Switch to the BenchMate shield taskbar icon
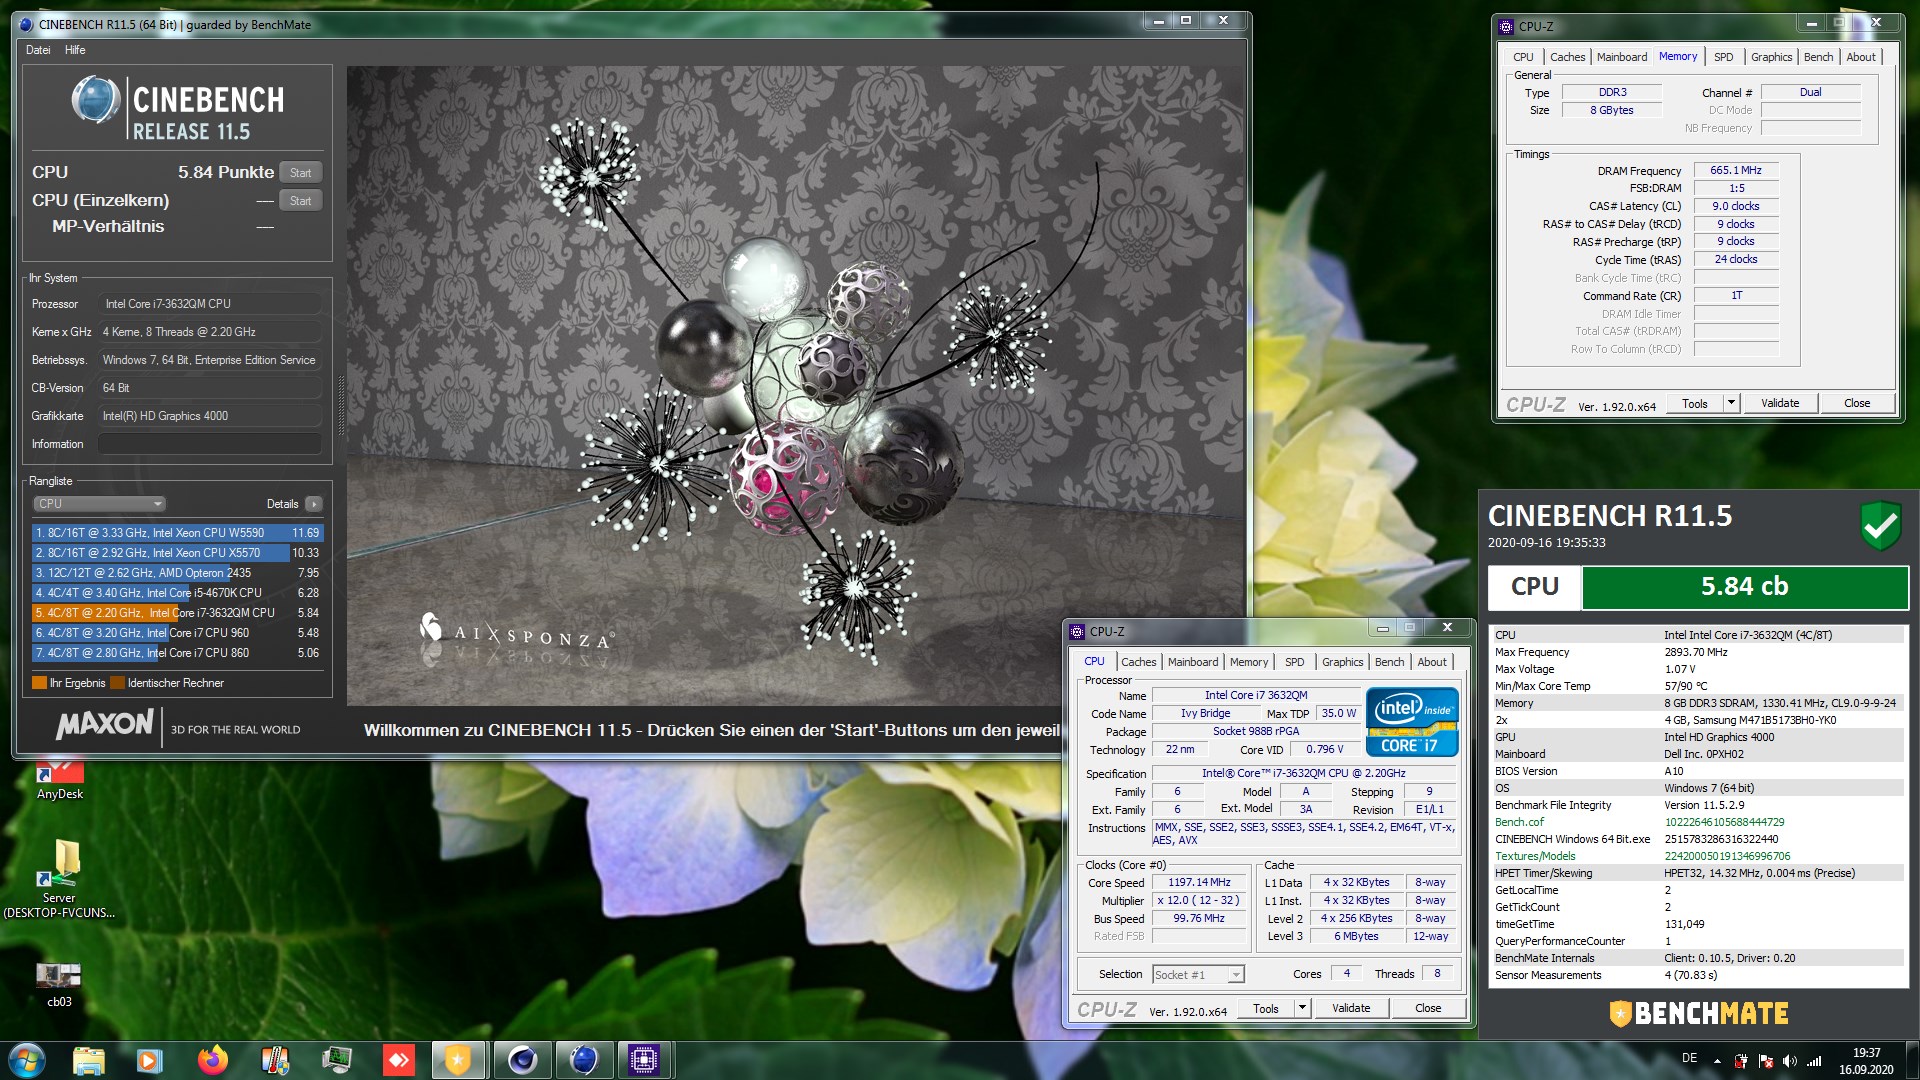 click(459, 1059)
